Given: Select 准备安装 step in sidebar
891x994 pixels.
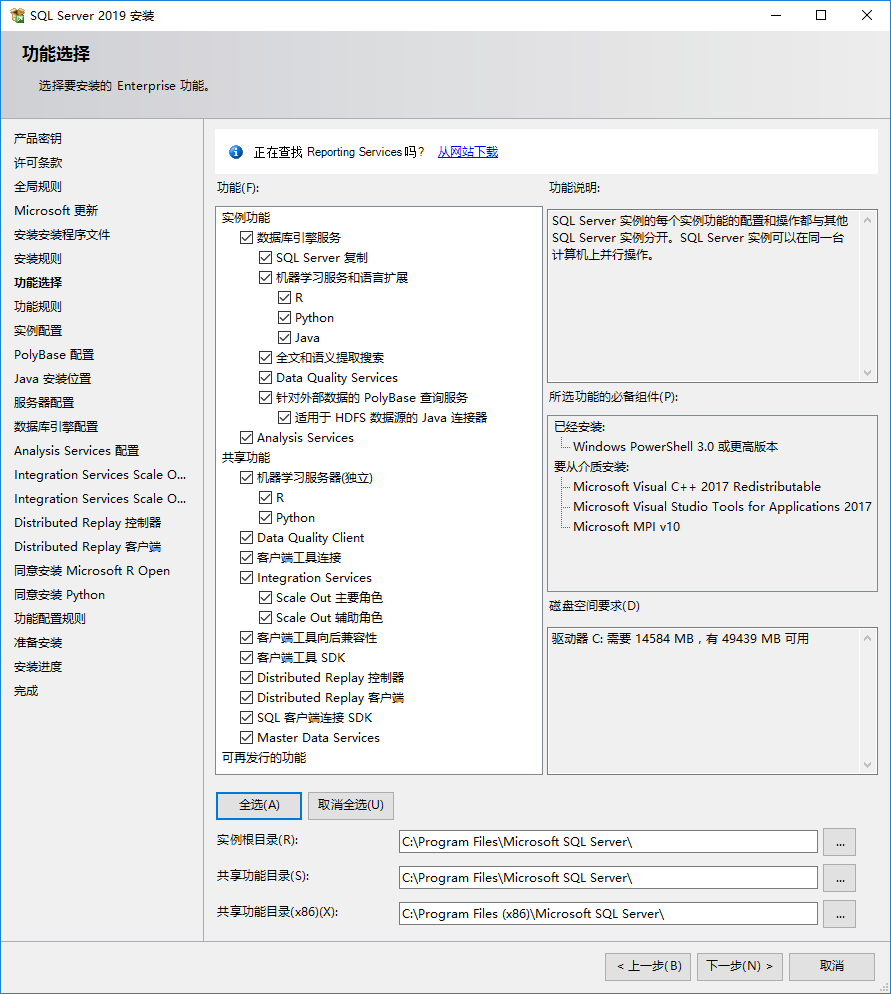Looking at the screenshot, I should coord(38,643).
